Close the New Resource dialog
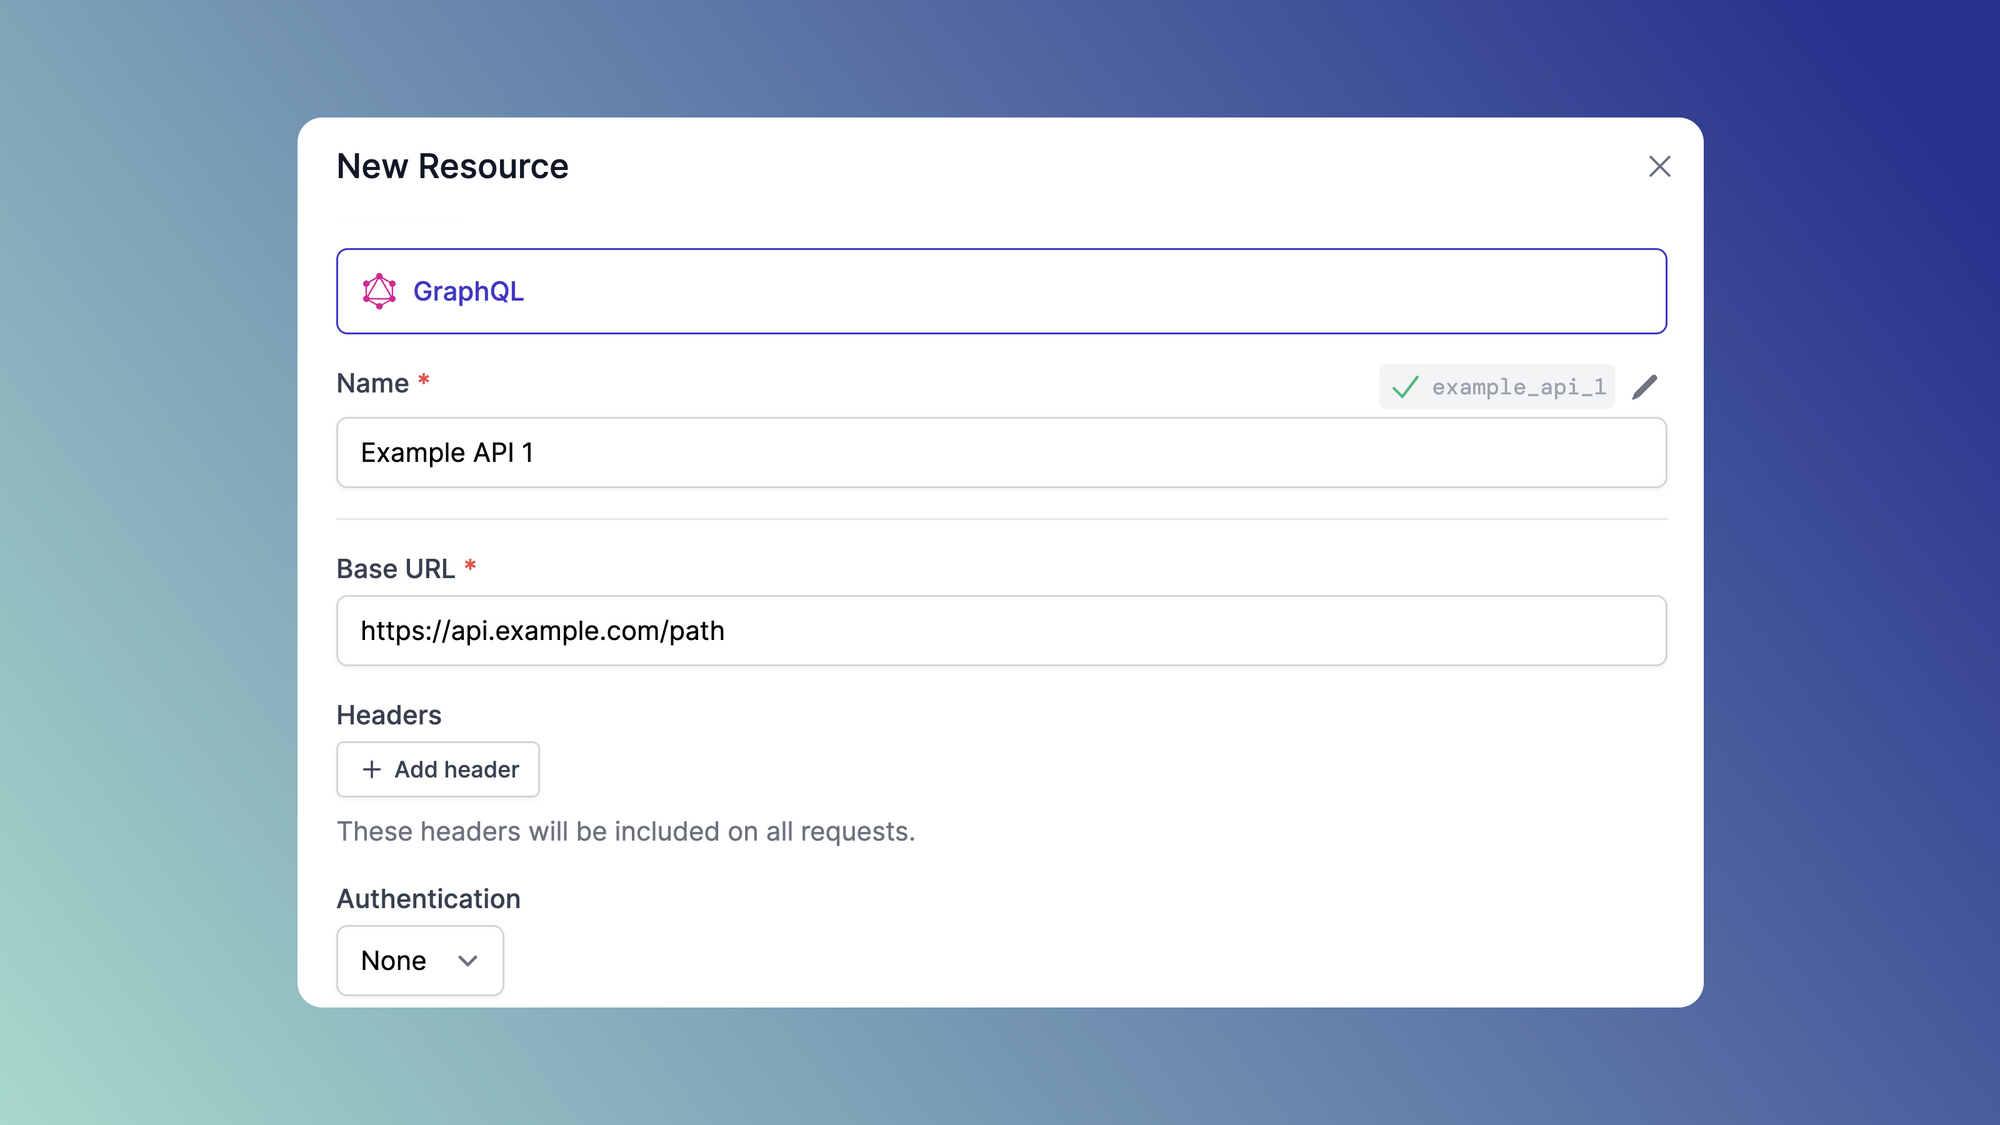The height and width of the screenshot is (1125, 2000). pyautogui.click(x=1659, y=166)
